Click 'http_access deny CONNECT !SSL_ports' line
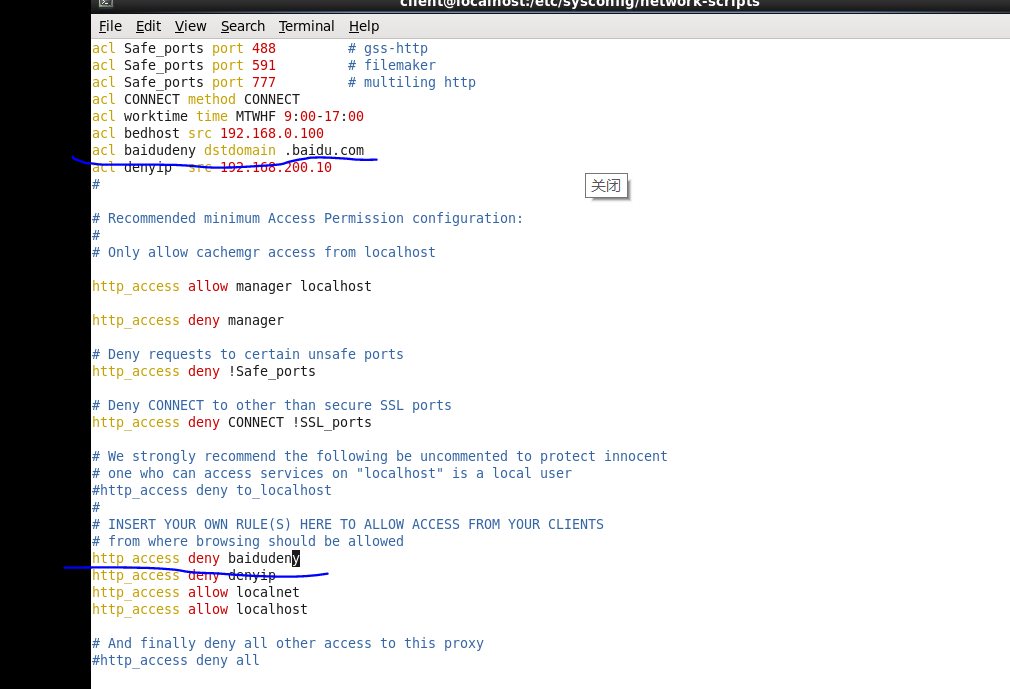 (x=232, y=422)
